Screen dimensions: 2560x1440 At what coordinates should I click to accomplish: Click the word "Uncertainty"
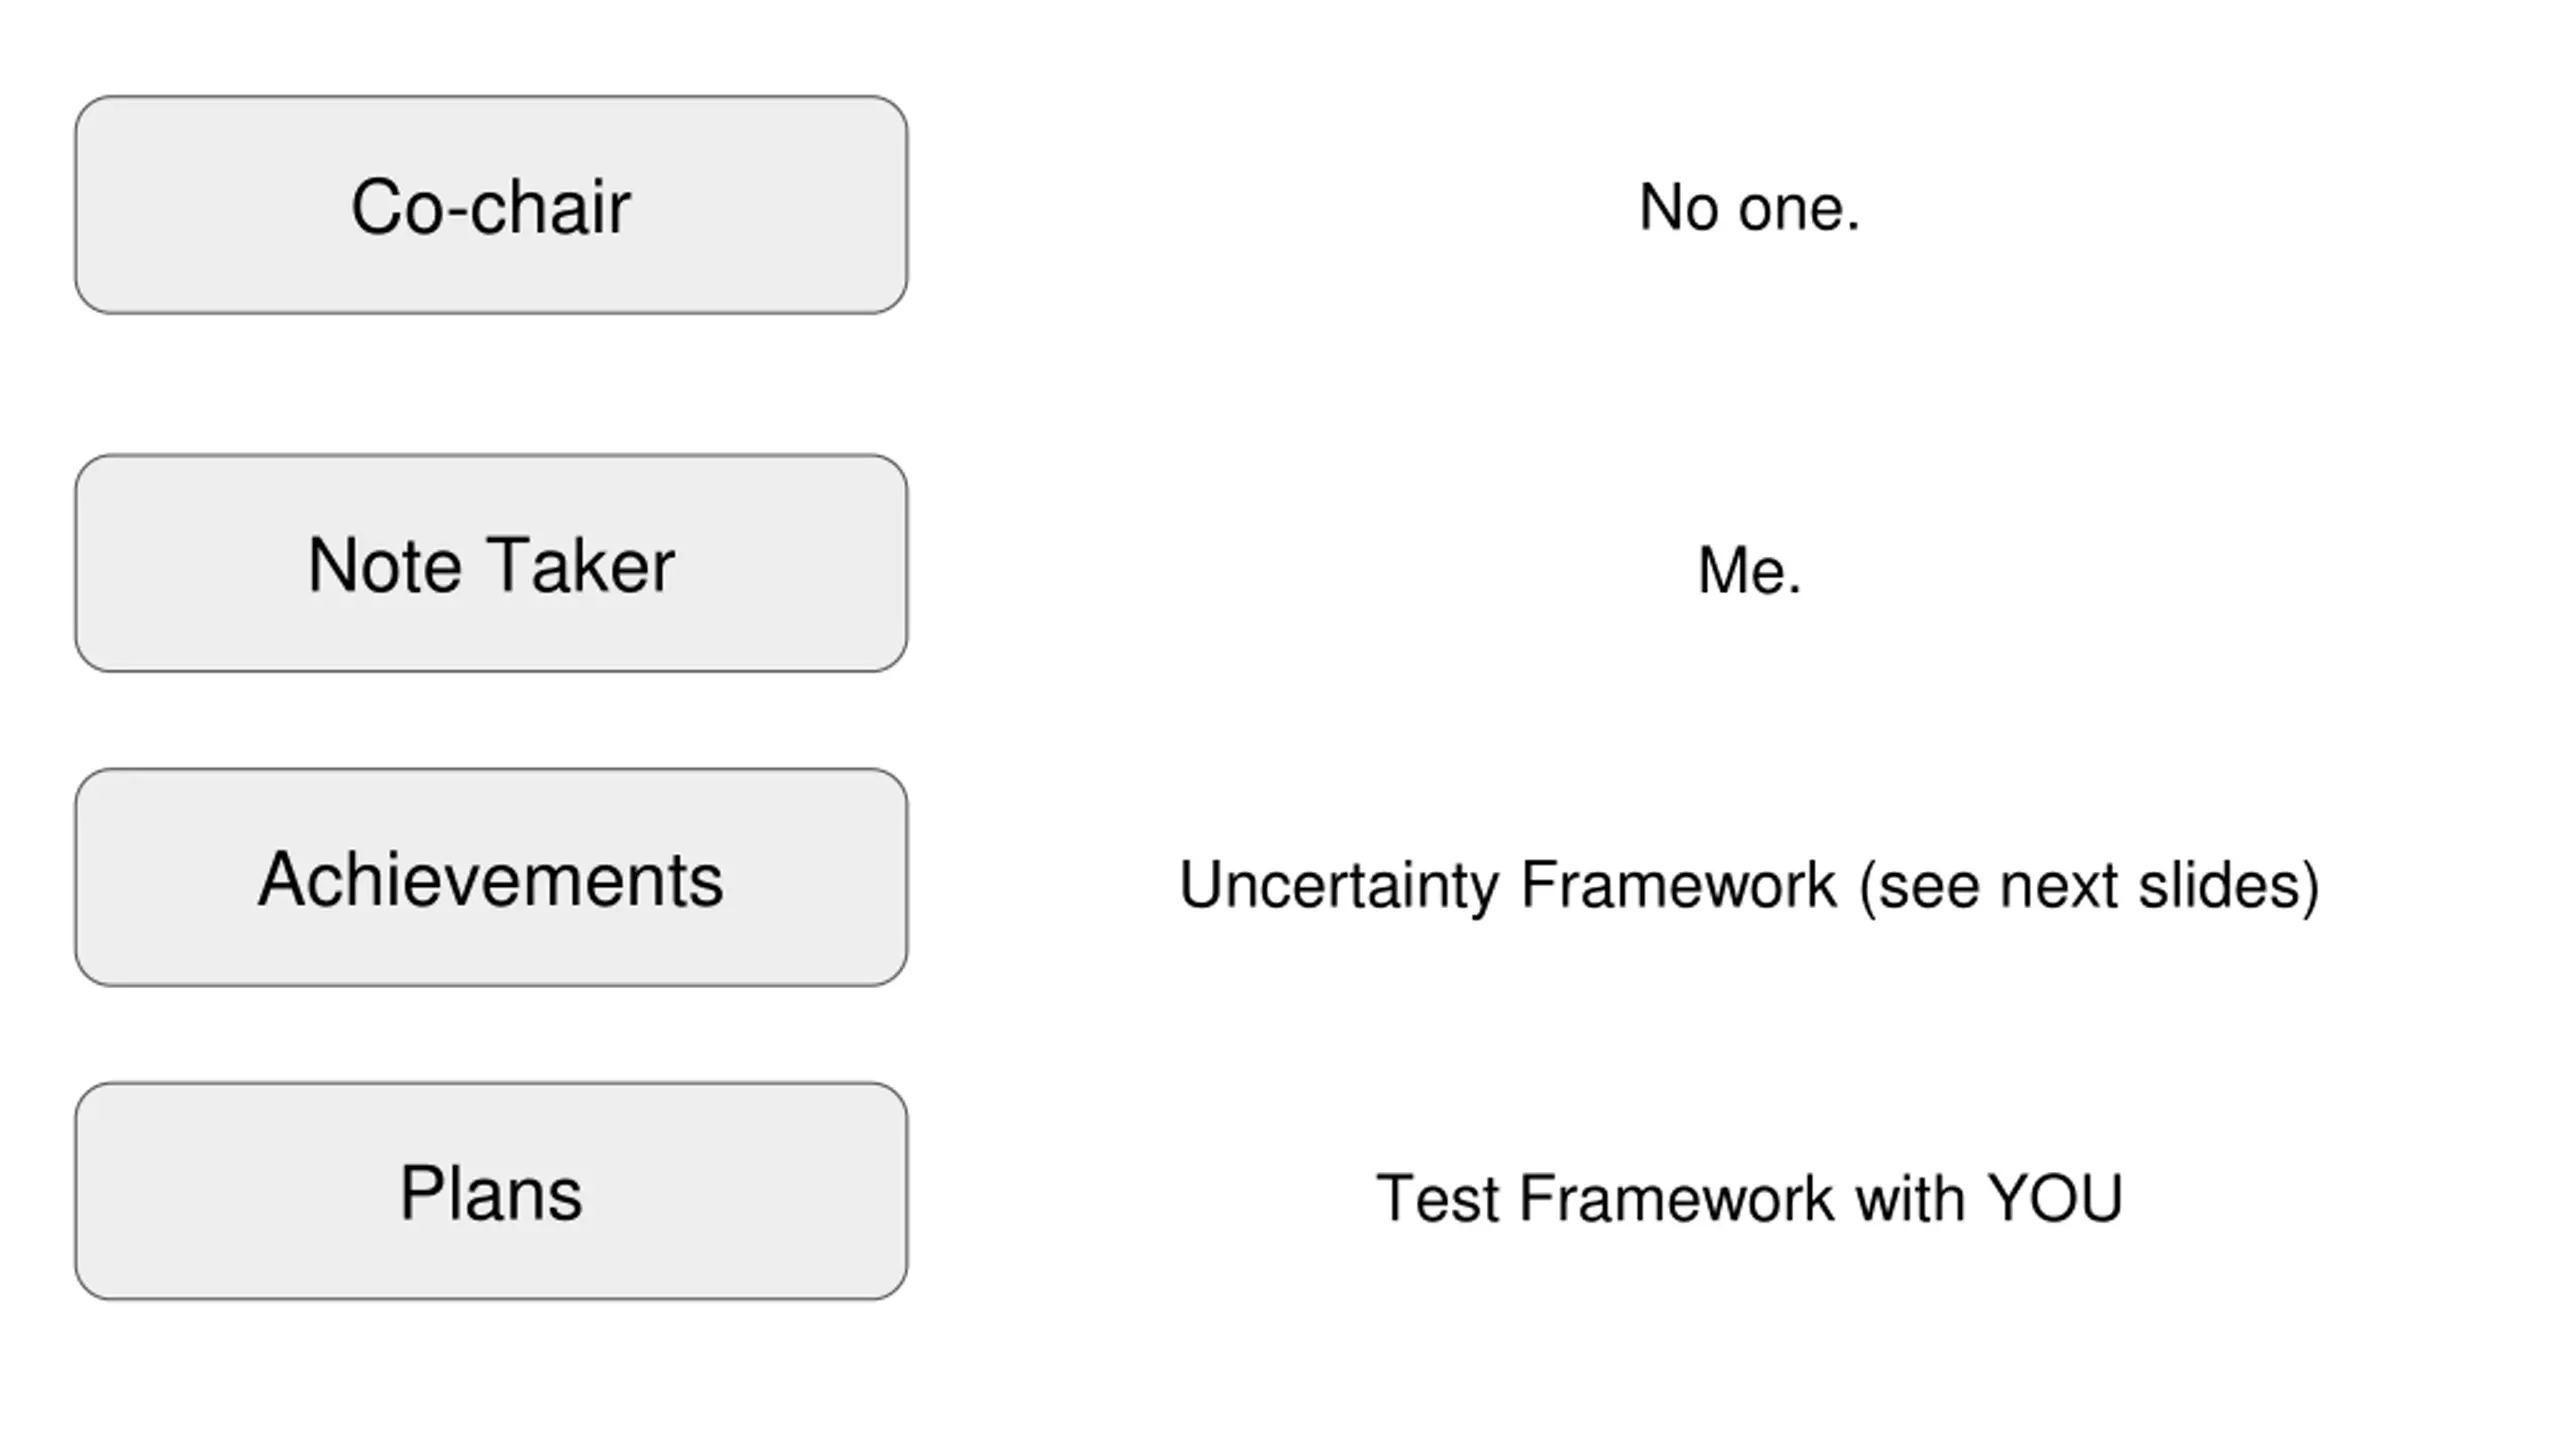1339,886
